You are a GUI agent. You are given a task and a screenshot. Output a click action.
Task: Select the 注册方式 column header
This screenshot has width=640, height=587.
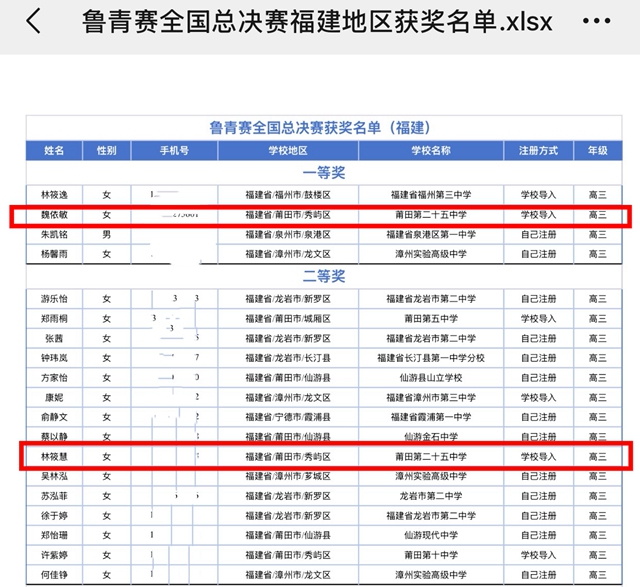[x=538, y=151]
